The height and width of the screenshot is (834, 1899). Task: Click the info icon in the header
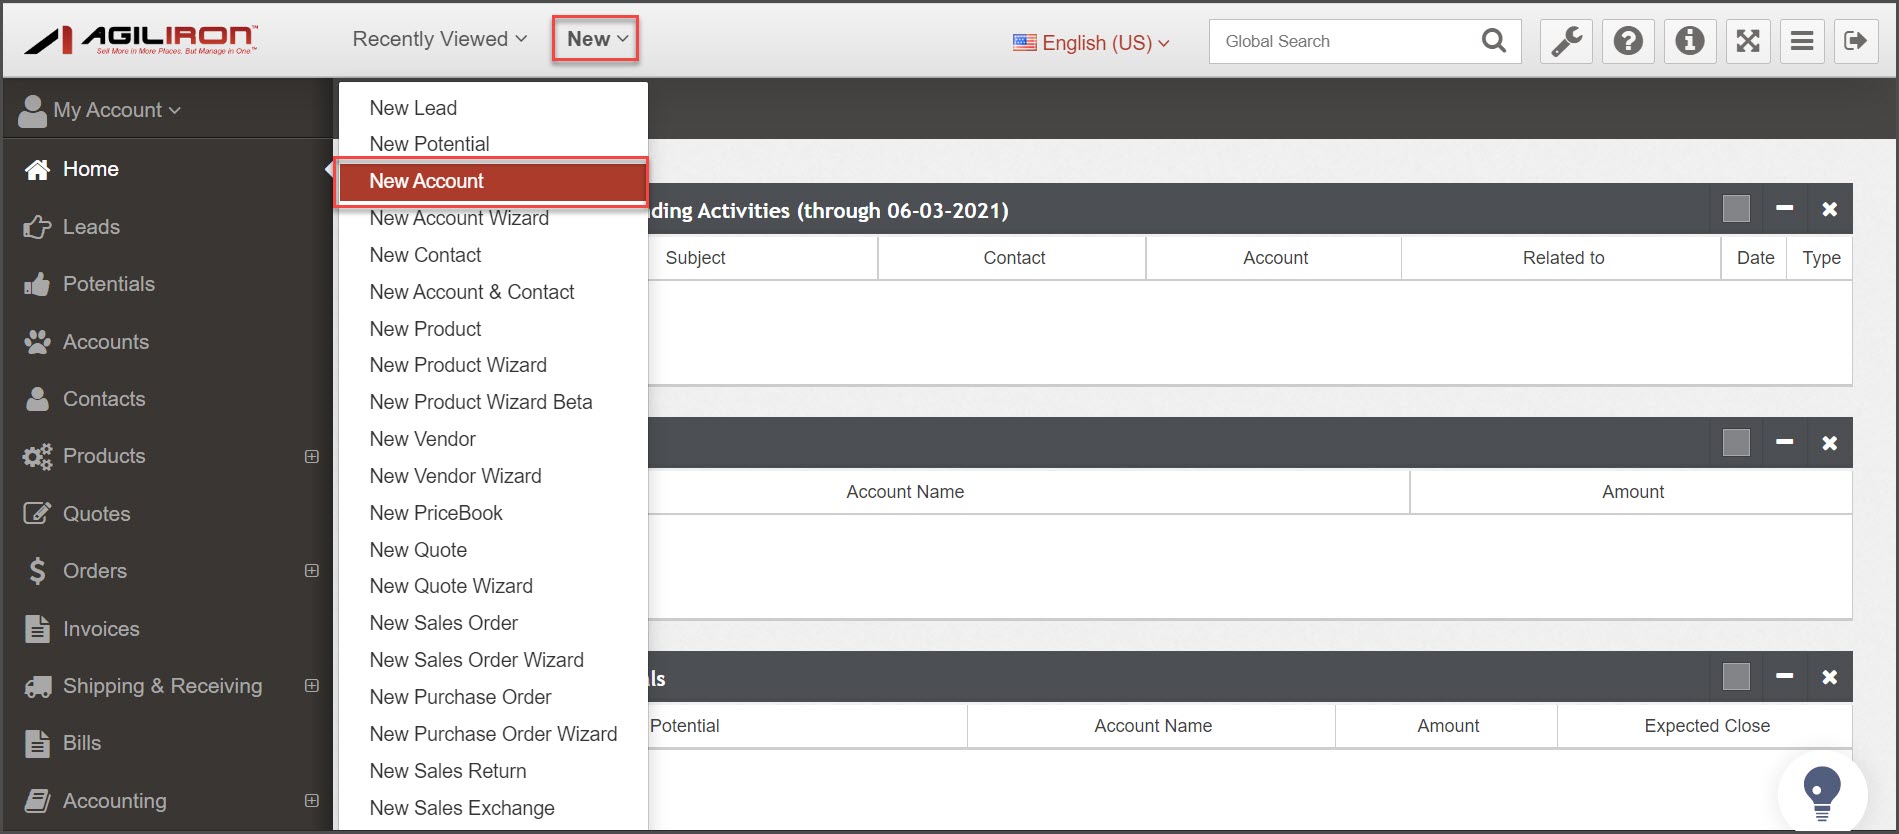coord(1690,41)
